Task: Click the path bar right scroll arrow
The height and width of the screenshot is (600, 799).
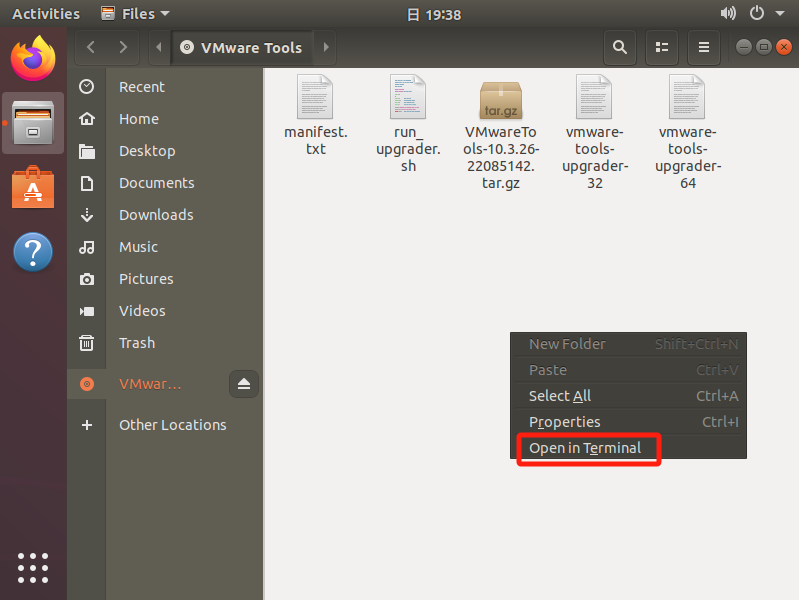Action: point(326,47)
